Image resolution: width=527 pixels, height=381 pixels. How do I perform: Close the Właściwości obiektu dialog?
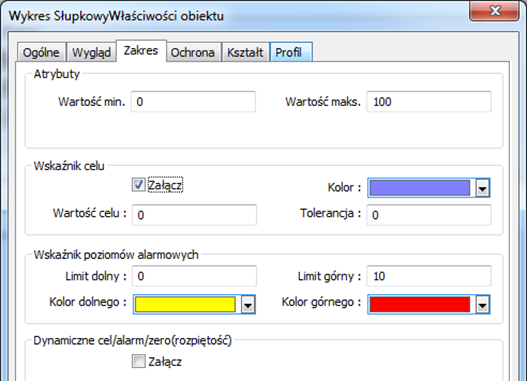(494, 11)
